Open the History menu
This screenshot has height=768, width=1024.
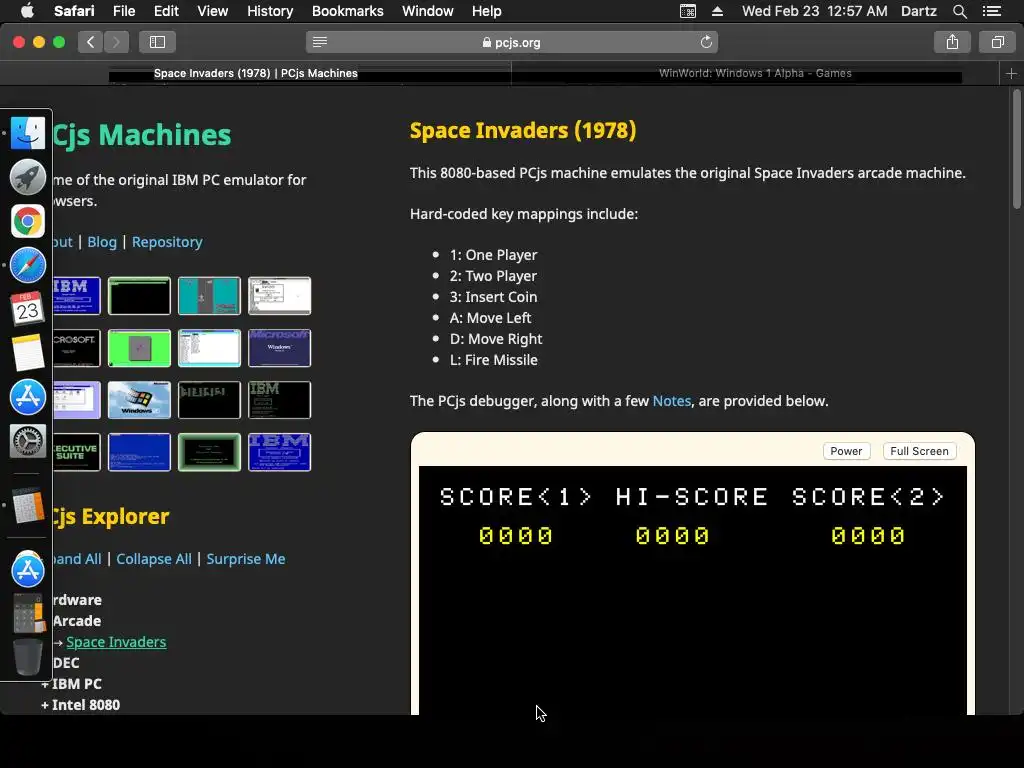click(x=270, y=11)
